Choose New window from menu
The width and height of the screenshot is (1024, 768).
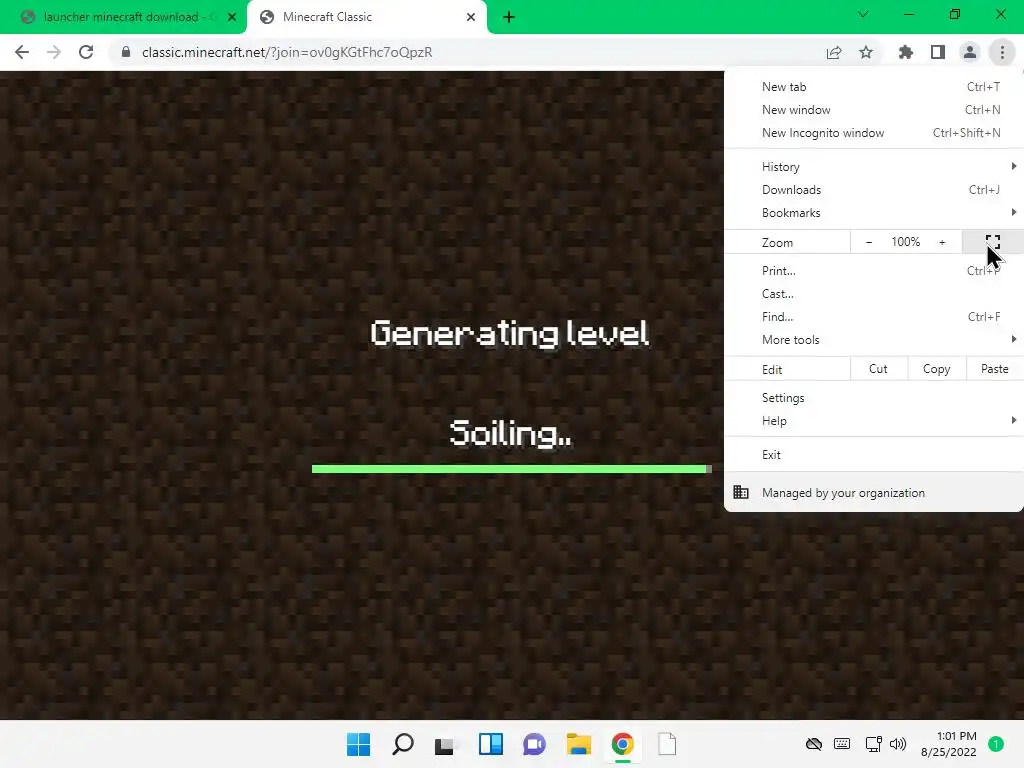click(874, 110)
